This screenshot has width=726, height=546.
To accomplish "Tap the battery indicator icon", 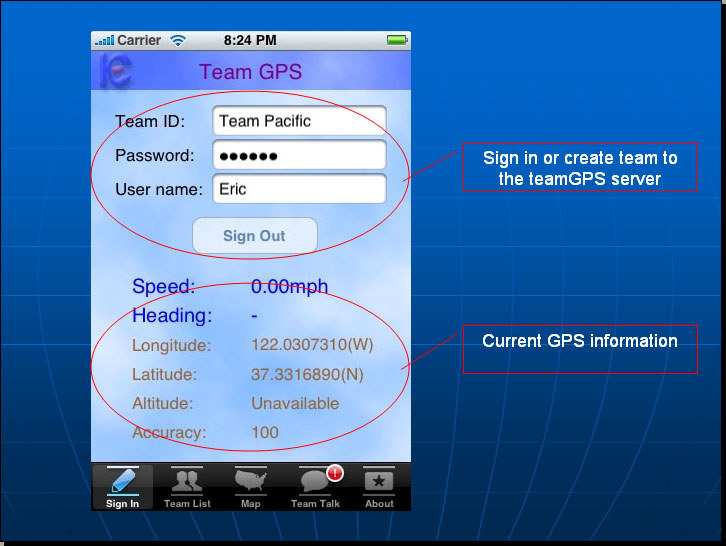I will tap(397, 40).
